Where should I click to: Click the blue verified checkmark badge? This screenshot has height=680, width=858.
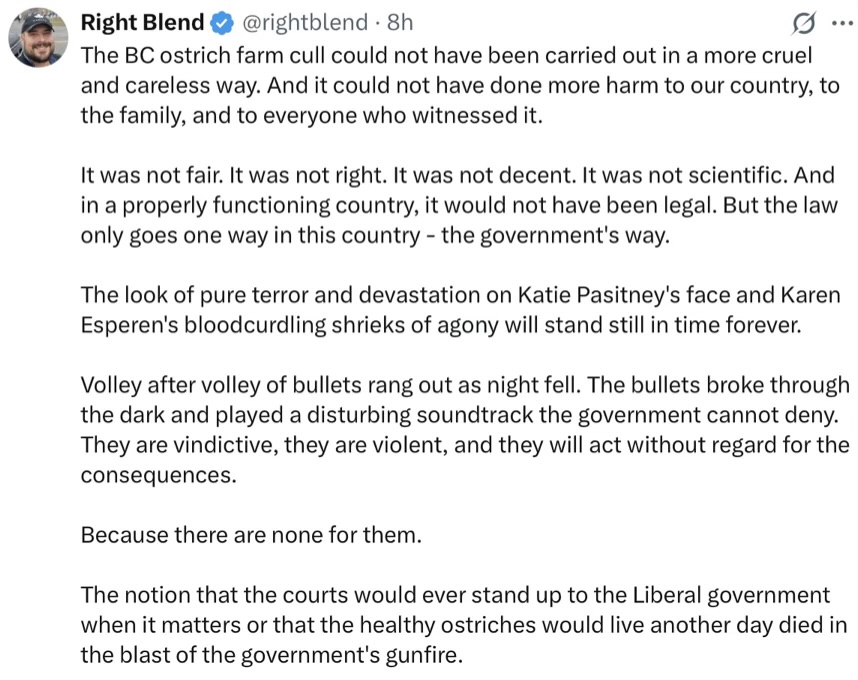220,22
